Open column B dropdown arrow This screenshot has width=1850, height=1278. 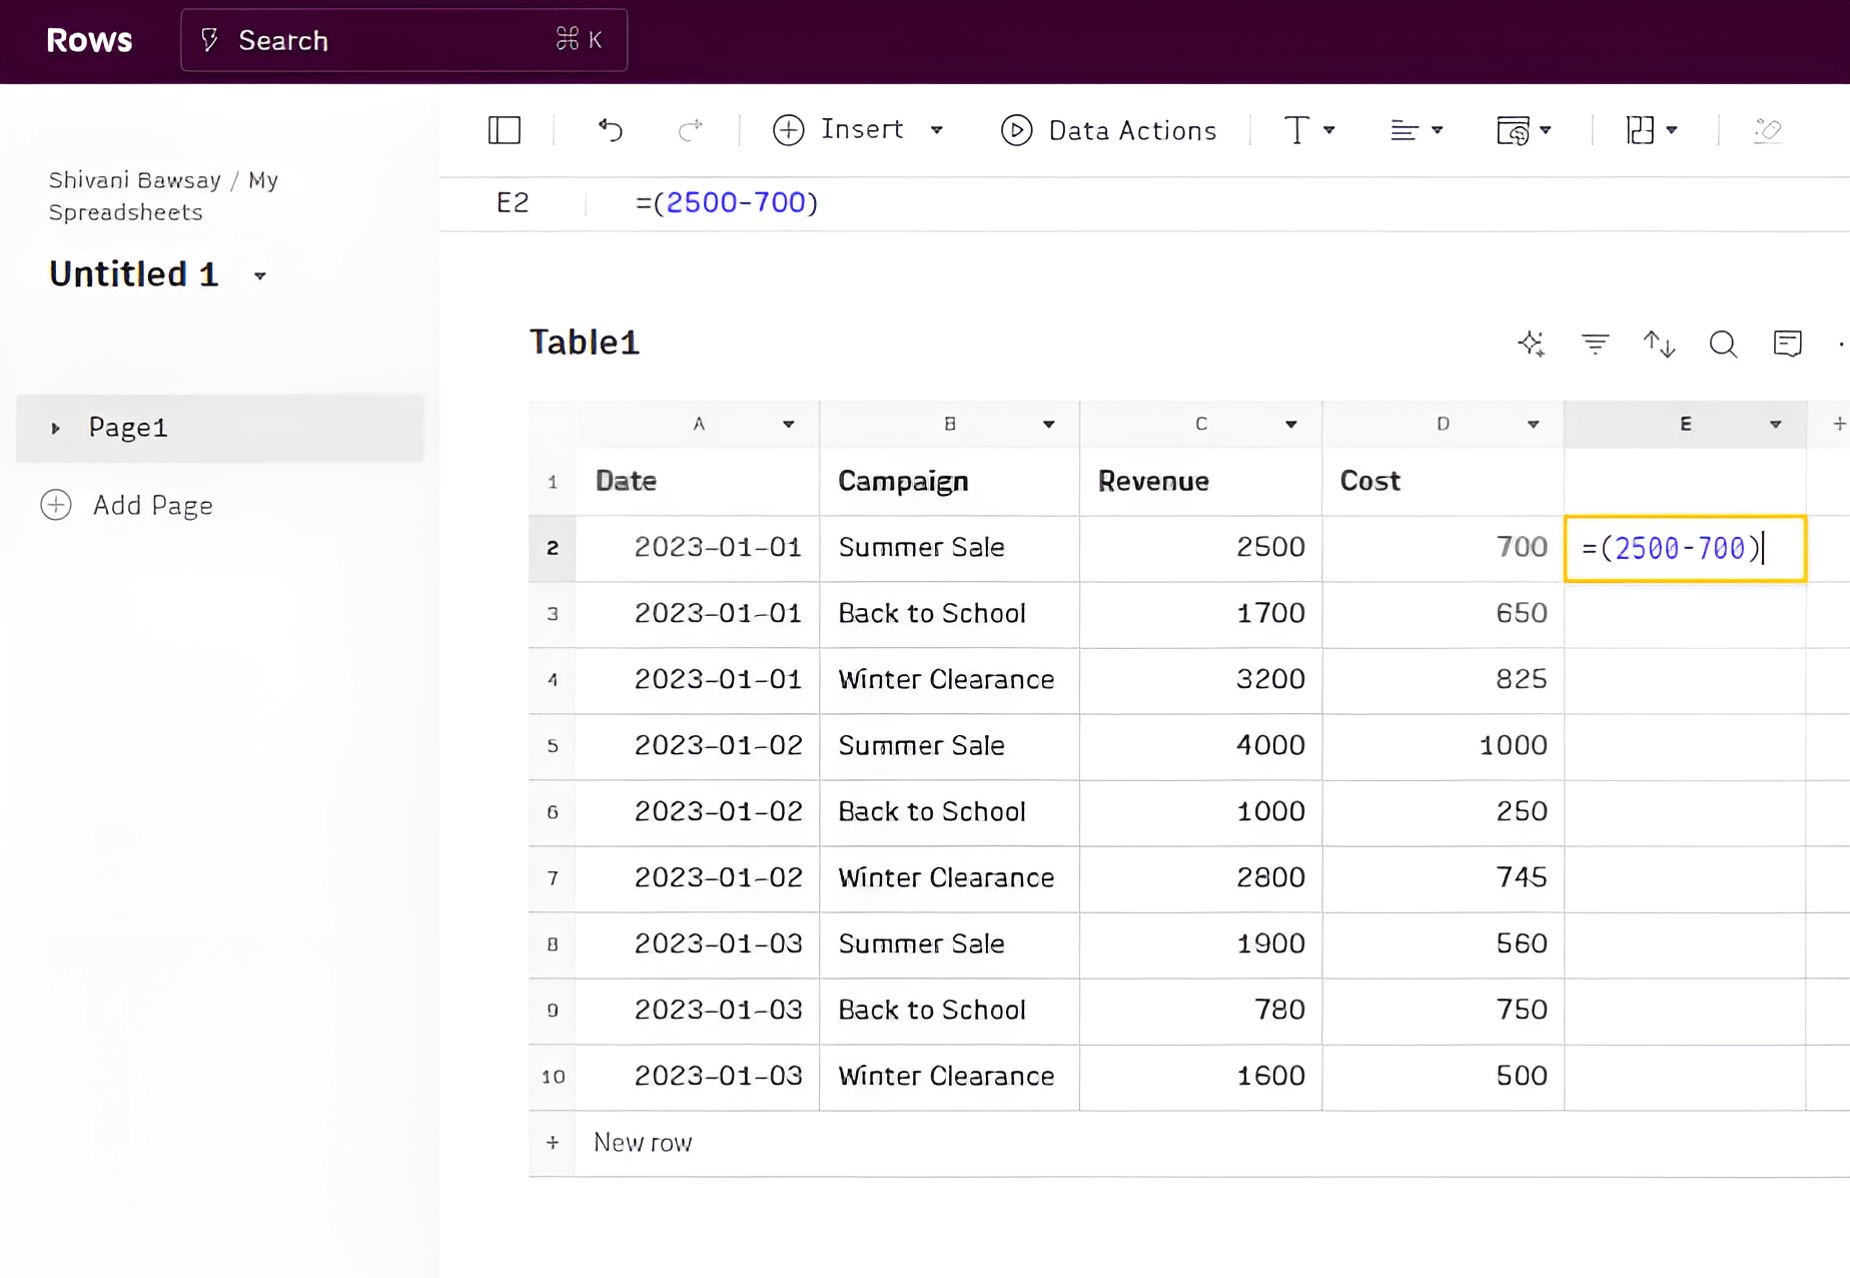[1048, 425]
